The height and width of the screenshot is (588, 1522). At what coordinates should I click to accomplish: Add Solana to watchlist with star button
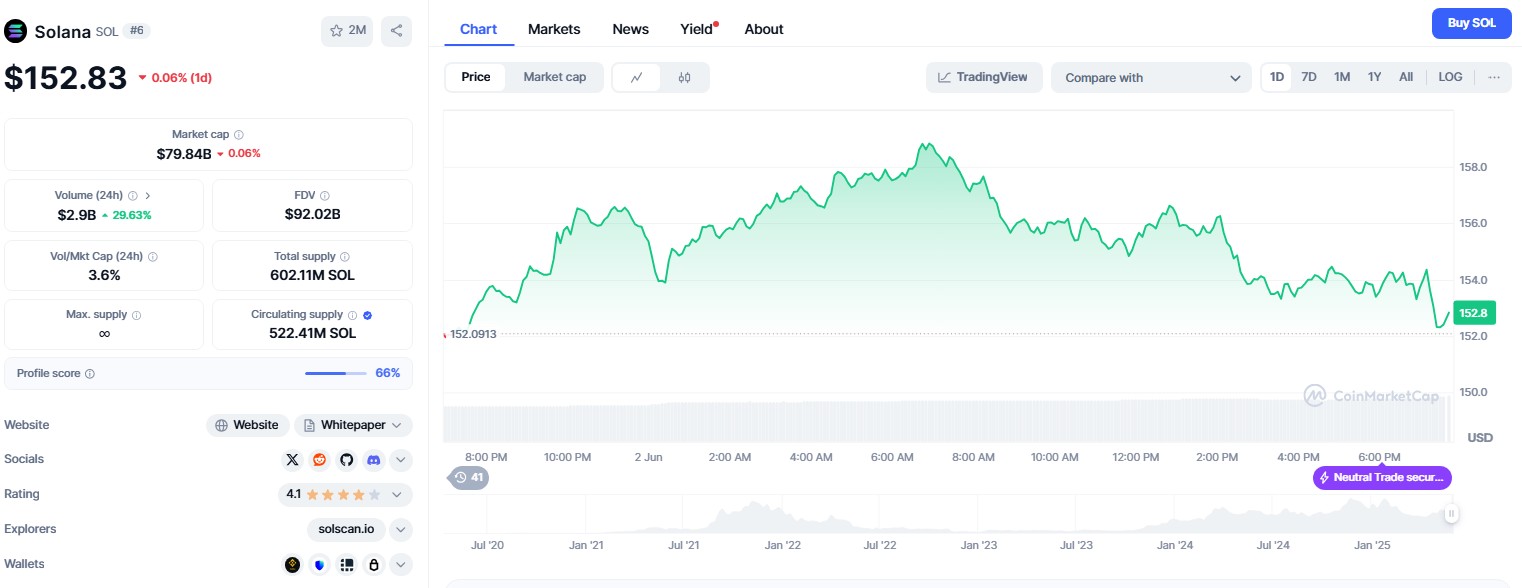click(x=347, y=31)
